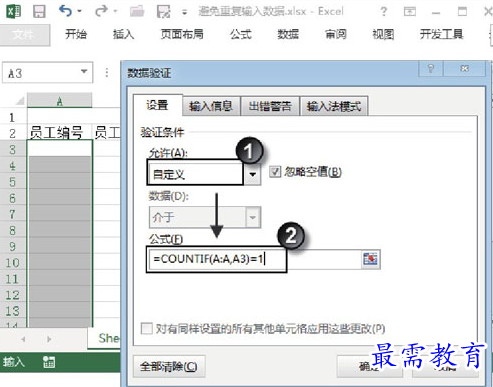Select the row 3 header
Image resolution: width=493 pixels, height=387 pixels.
click(x=12, y=149)
